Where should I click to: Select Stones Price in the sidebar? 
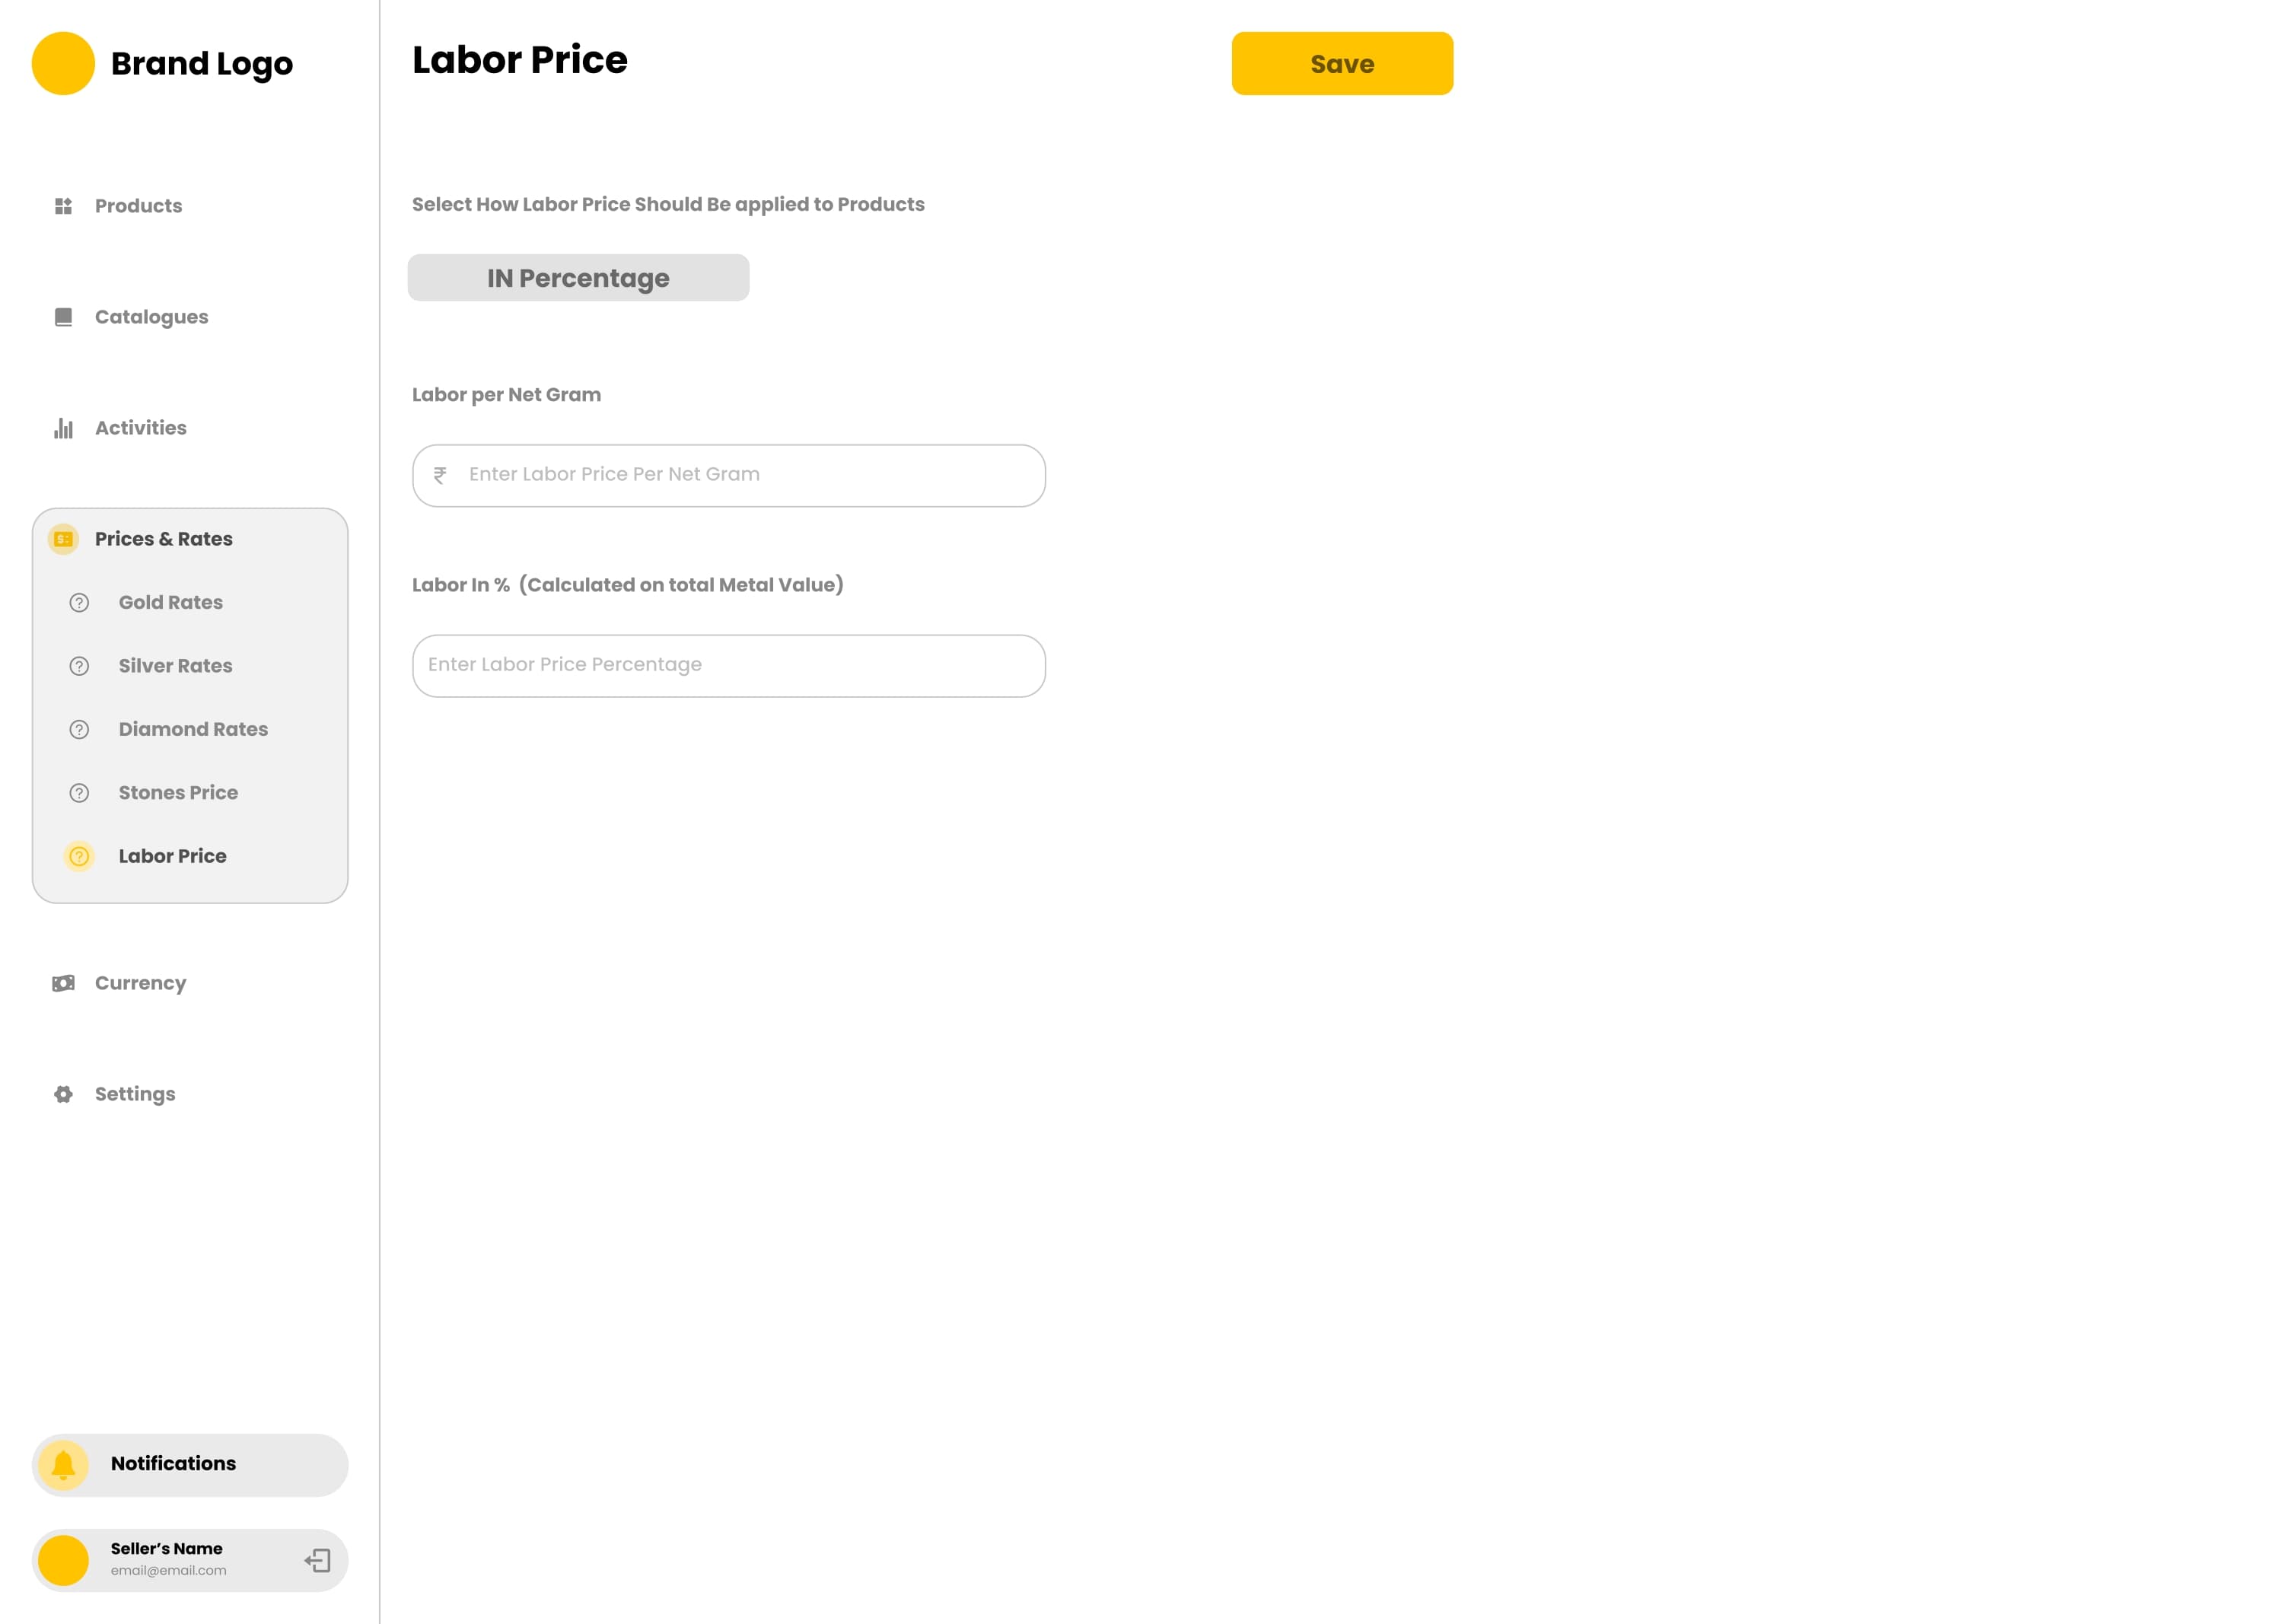(x=178, y=792)
